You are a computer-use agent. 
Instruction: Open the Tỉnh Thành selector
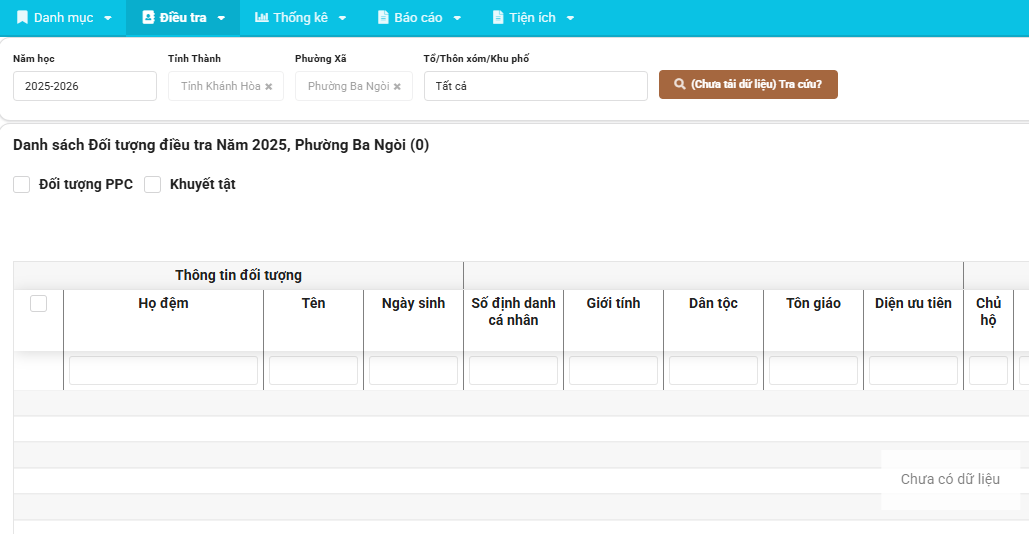click(x=226, y=86)
